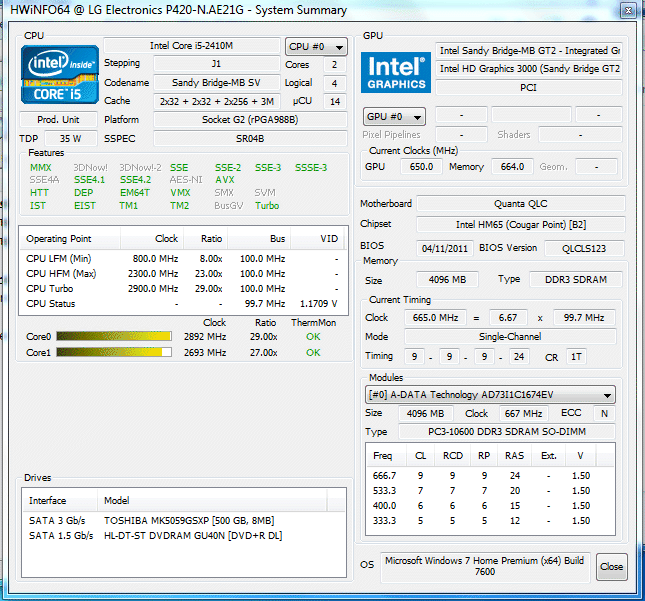Image resolution: width=645 pixels, height=601 pixels.
Task: Select the HL-DT-ST DVDRAM GU40N drive row
Action: click(183, 536)
